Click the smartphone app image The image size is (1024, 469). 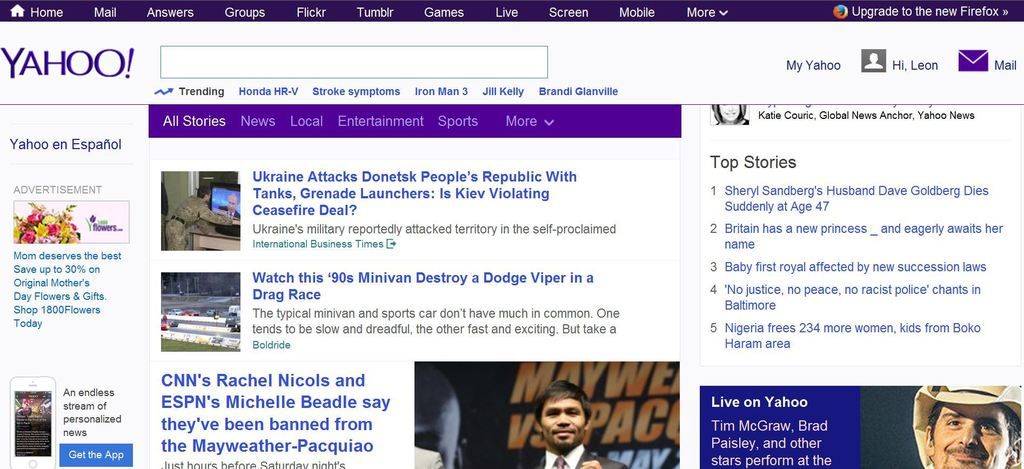click(x=33, y=422)
